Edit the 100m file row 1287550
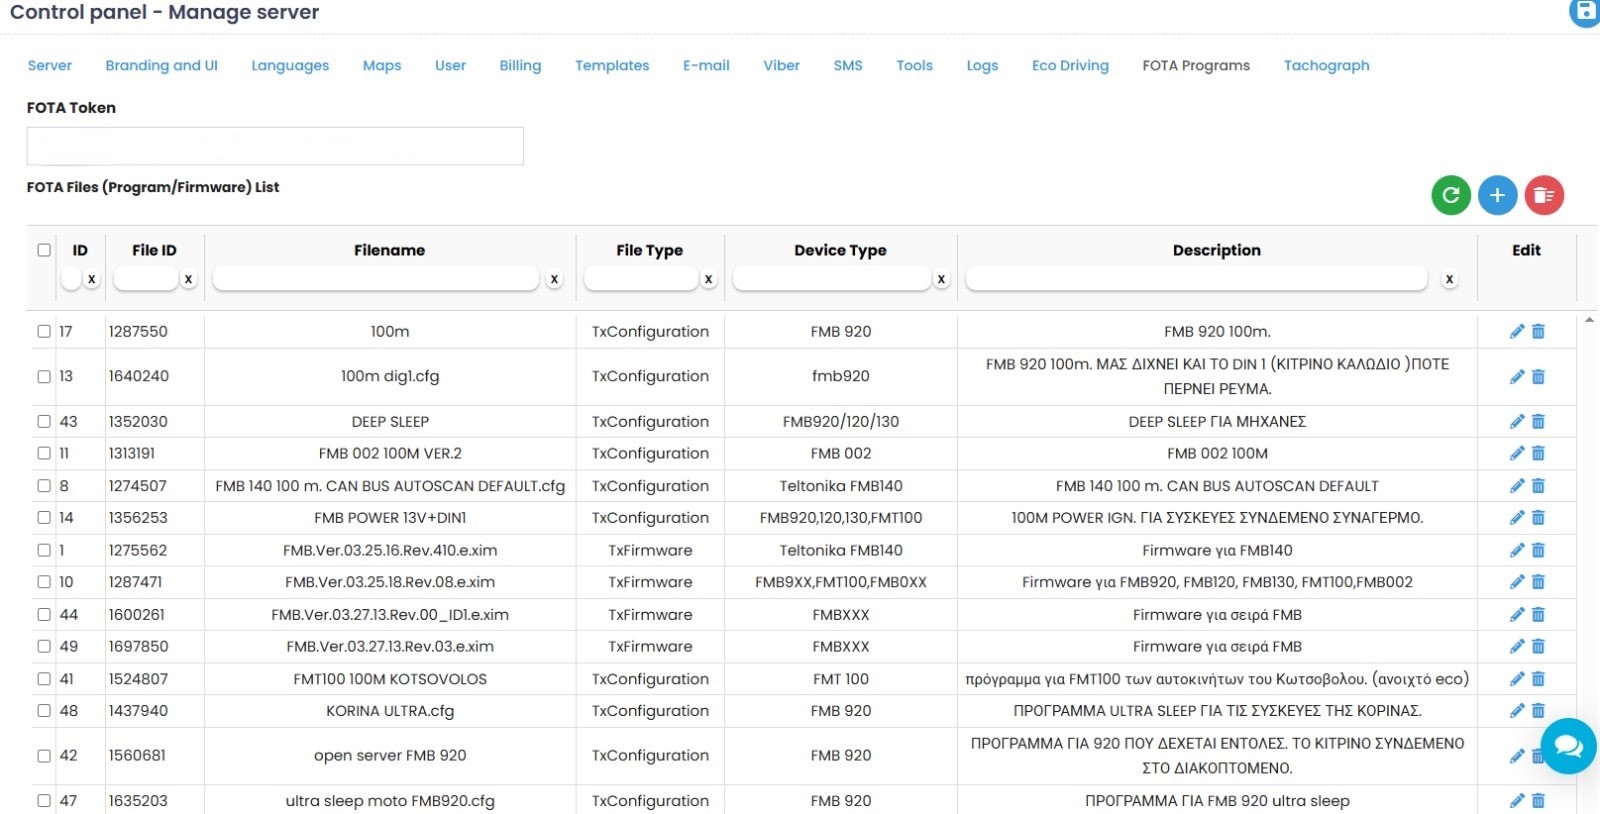Screen dimensions: 1600x814 [1517, 331]
